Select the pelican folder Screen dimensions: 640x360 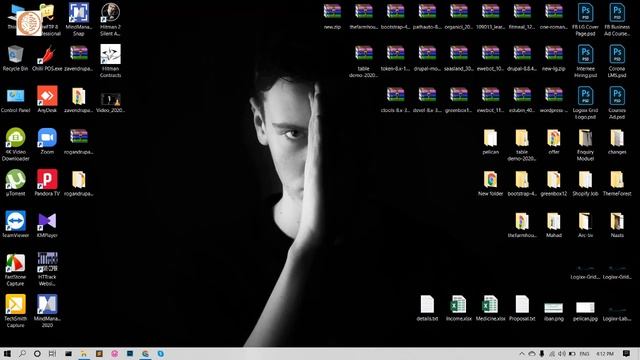(490, 142)
